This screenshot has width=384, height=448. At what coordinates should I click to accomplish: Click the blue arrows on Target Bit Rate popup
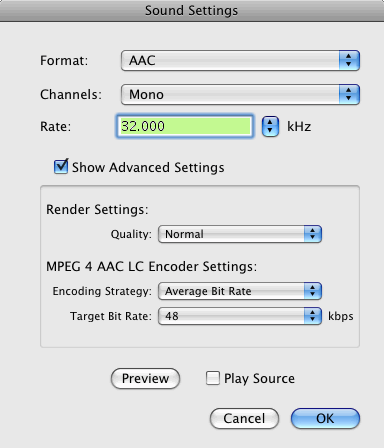[313, 316]
